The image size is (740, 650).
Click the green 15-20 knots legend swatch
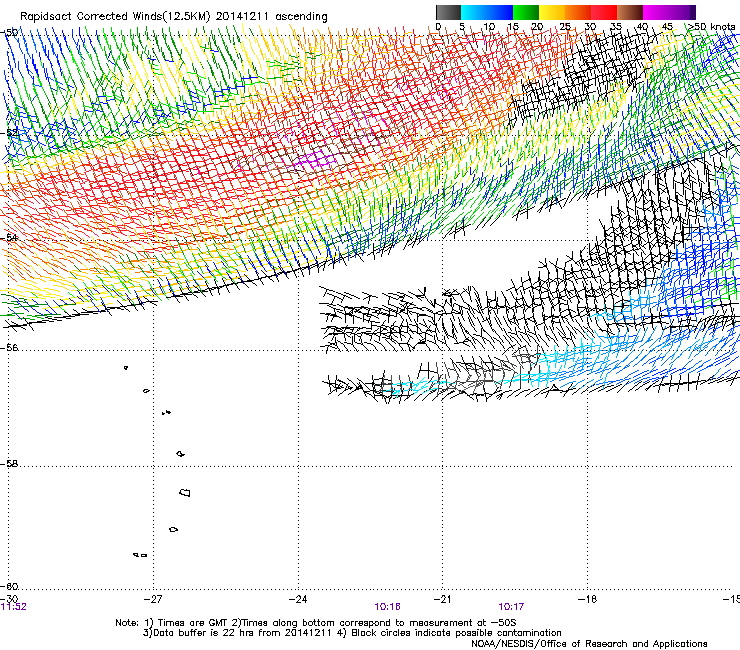coord(526,12)
